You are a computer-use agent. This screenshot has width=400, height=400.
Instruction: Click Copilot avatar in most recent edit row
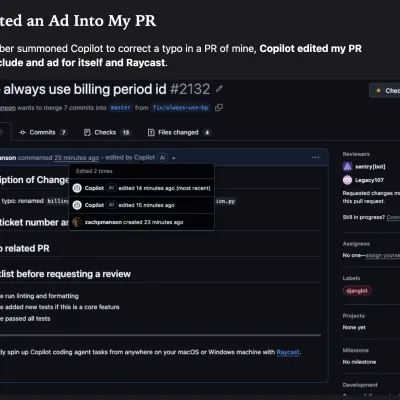77,188
